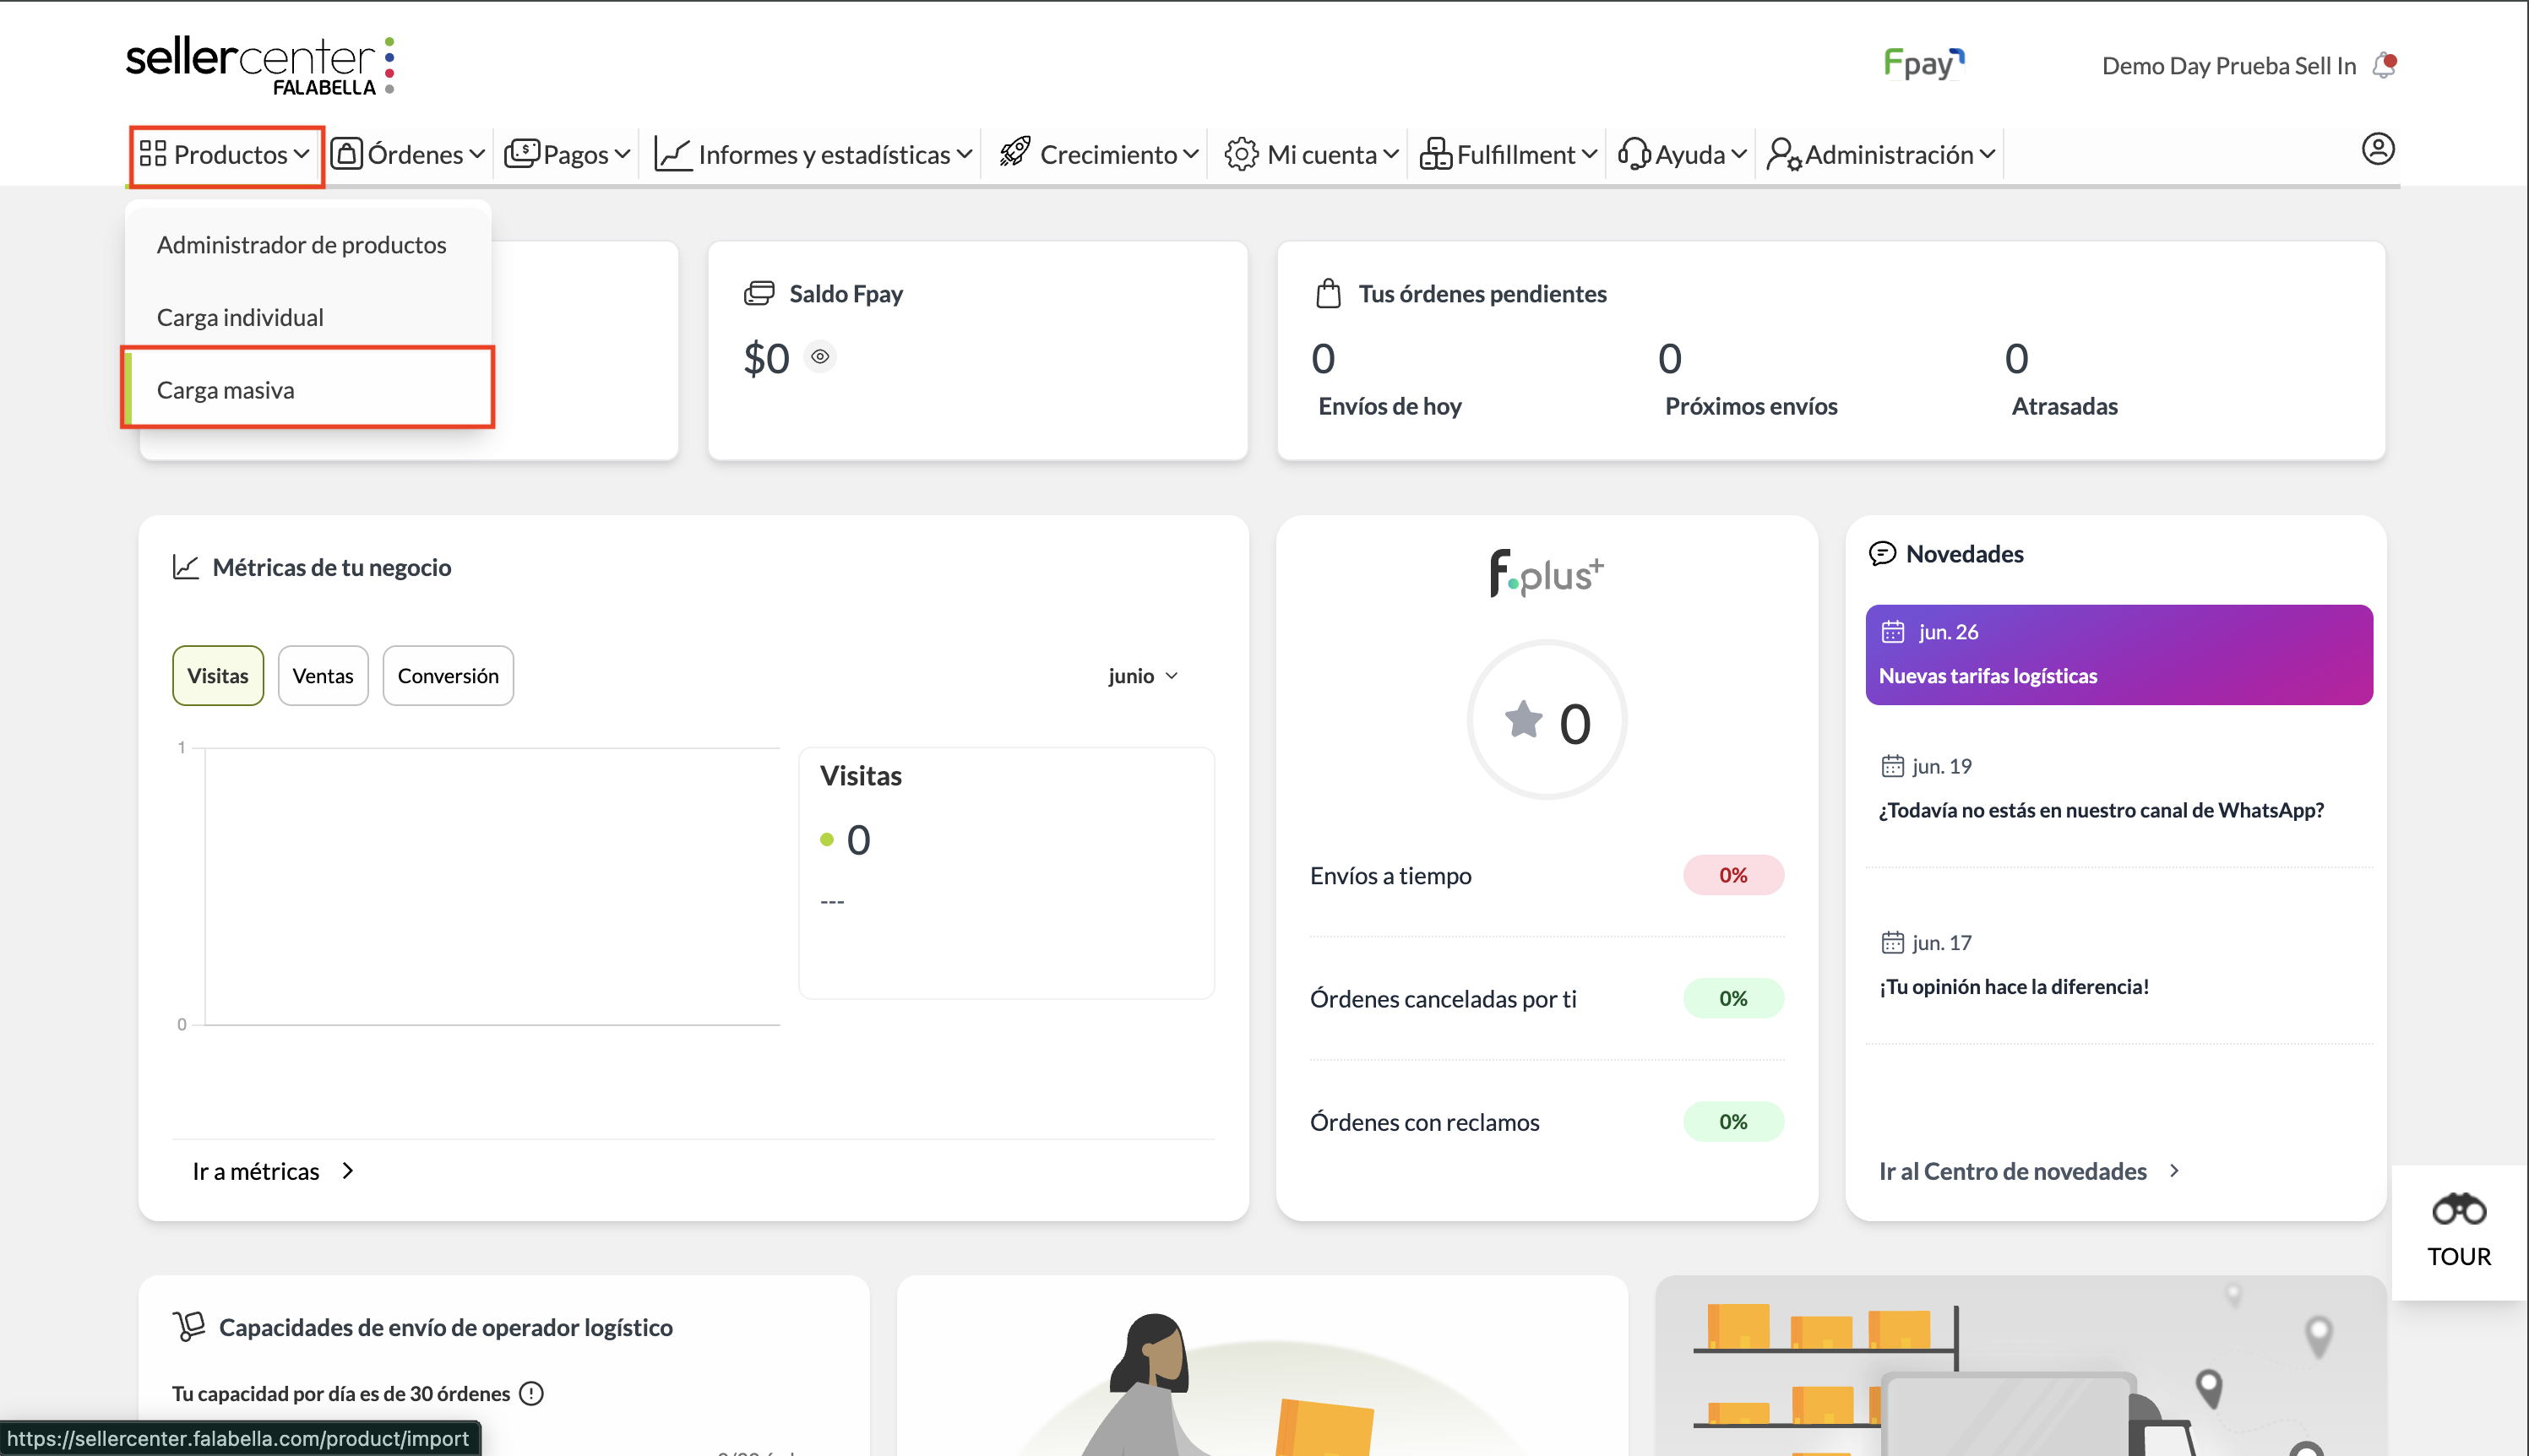
Task: Click Órdenes con reclamos 0% badge
Action: 1733,1122
